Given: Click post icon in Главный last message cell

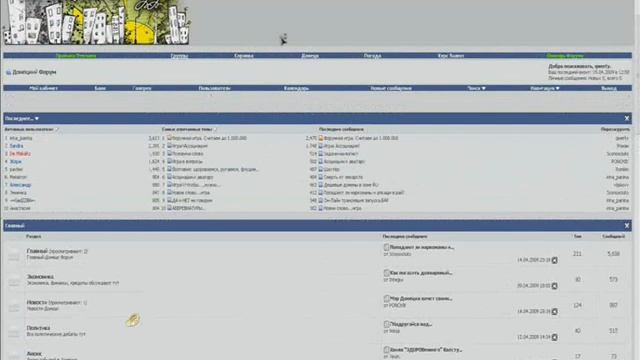Looking at the screenshot, I should pos(386,247).
